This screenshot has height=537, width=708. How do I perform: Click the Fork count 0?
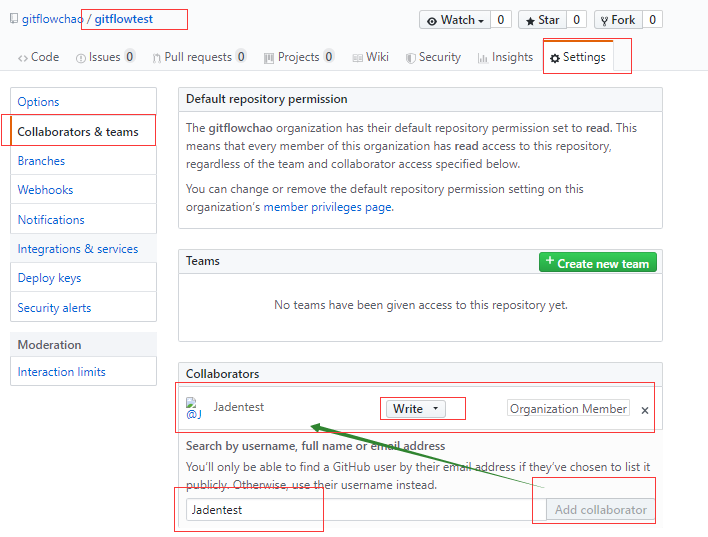click(x=652, y=20)
